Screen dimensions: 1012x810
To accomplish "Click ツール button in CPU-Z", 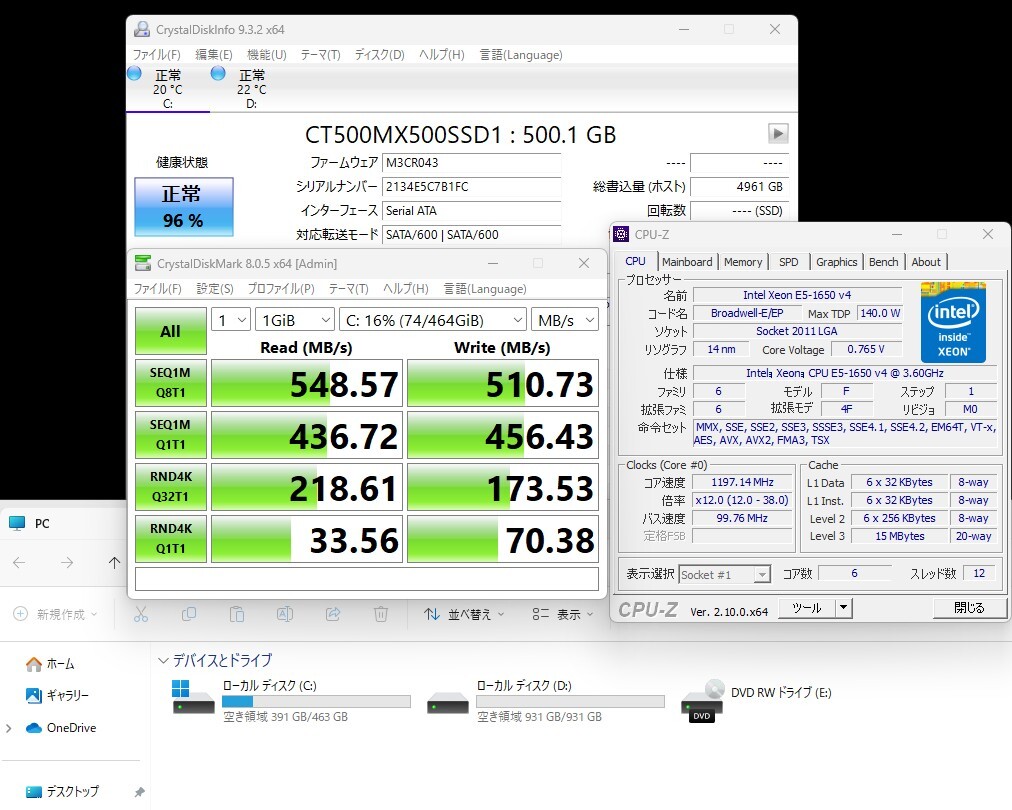I will coord(807,607).
